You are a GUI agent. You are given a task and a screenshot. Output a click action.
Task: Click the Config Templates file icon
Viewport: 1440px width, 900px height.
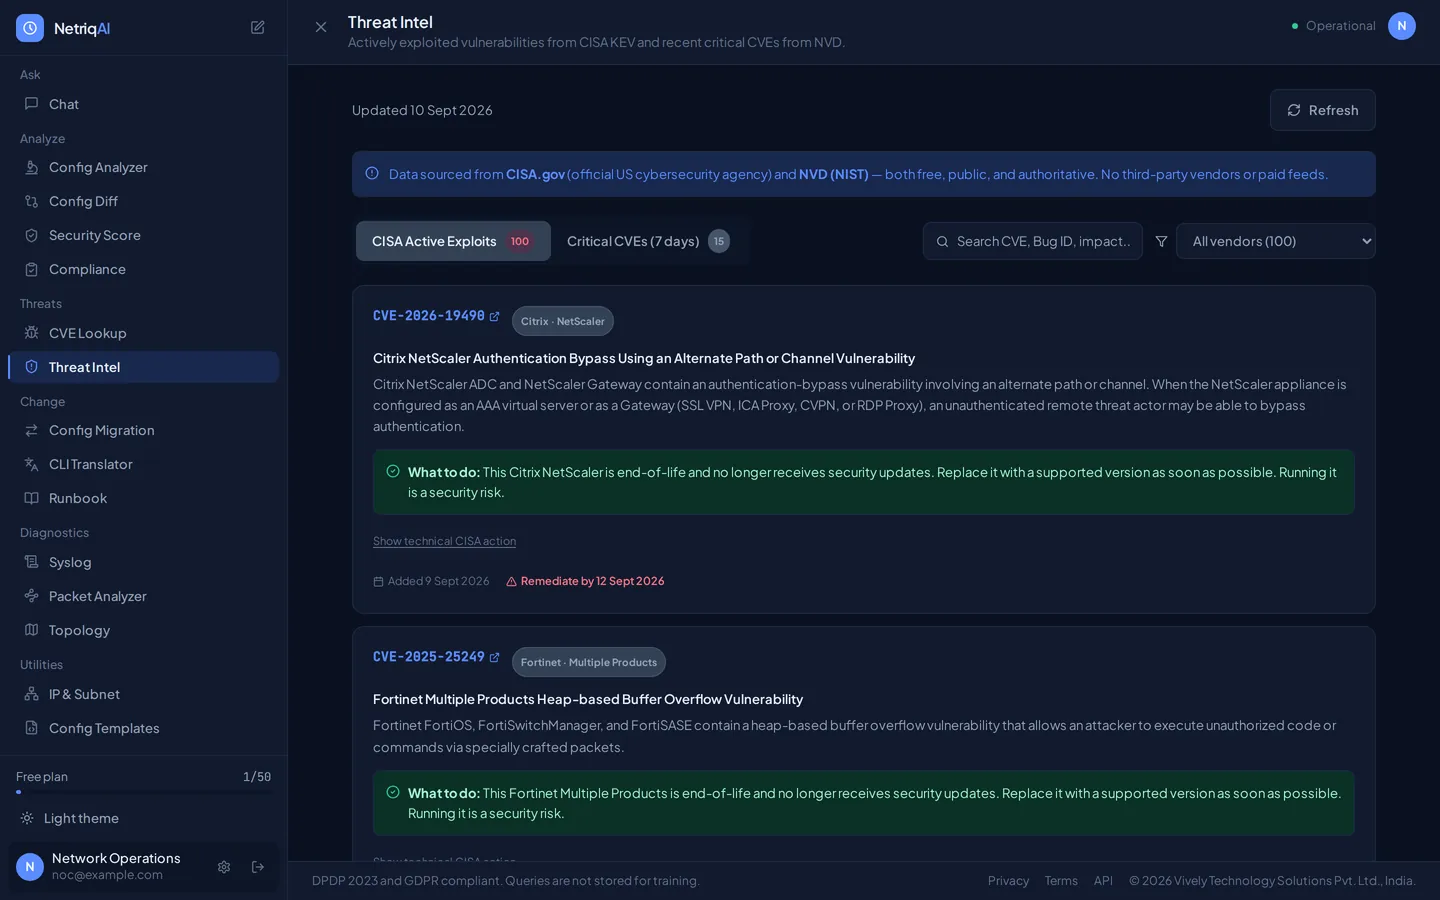31,728
